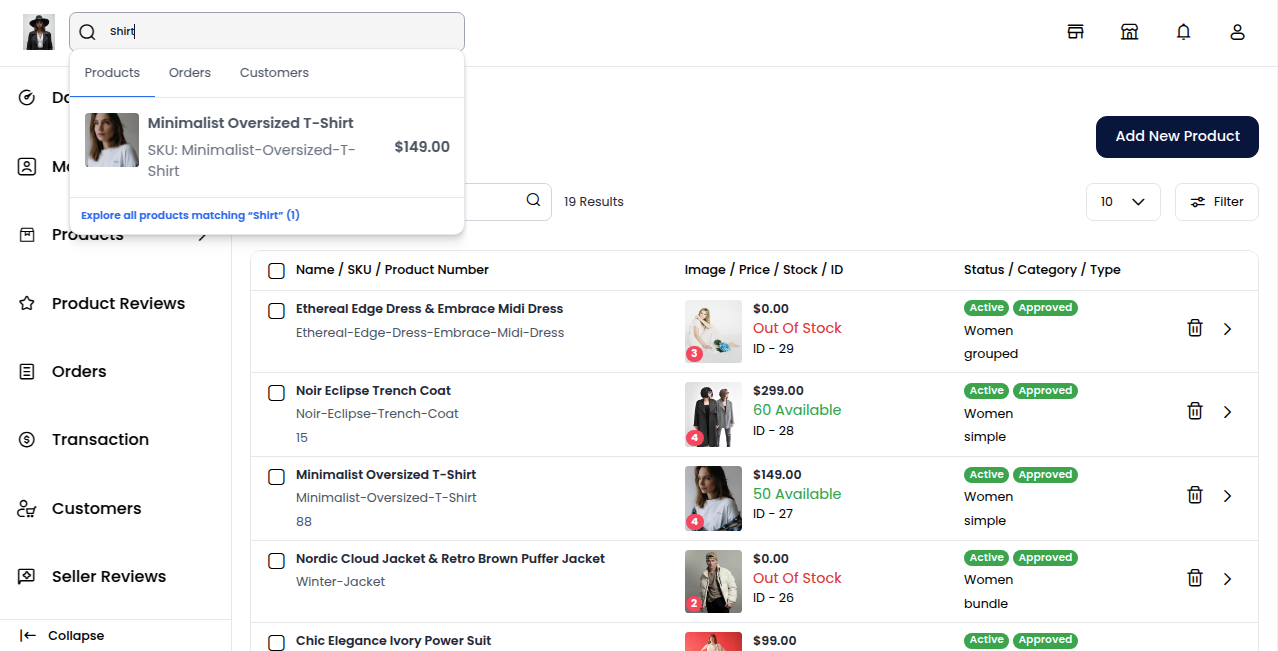Select the header checkbox to select all products
Image resolution: width=1278 pixels, height=651 pixels.
[x=276, y=270]
